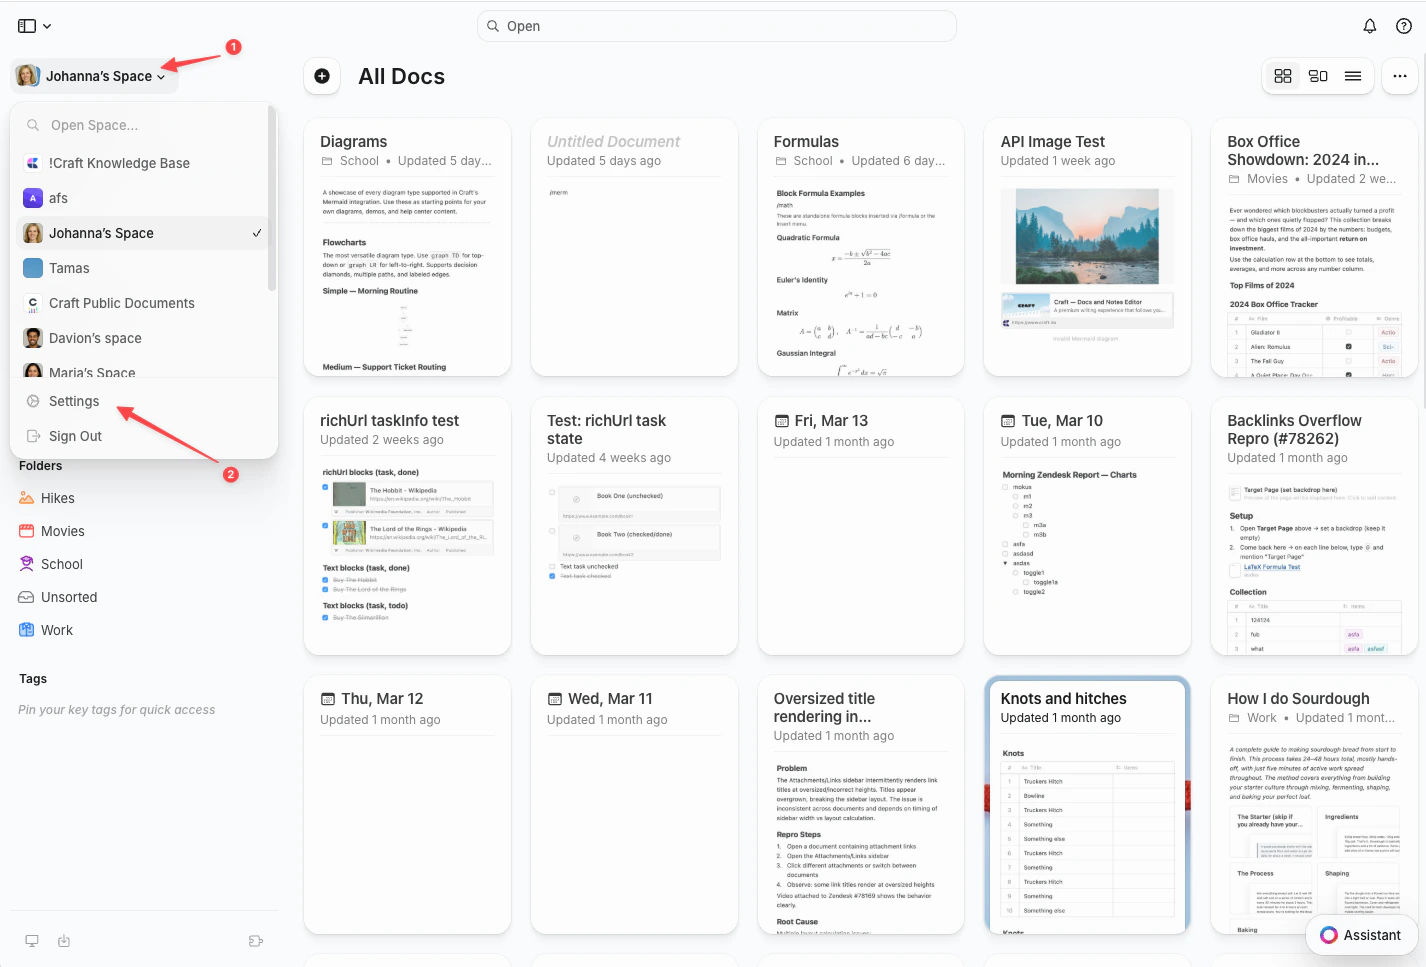Image resolution: width=1426 pixels, height=967 pixels.
Task: Open the Assistant button
Action: coord(1361,935)
